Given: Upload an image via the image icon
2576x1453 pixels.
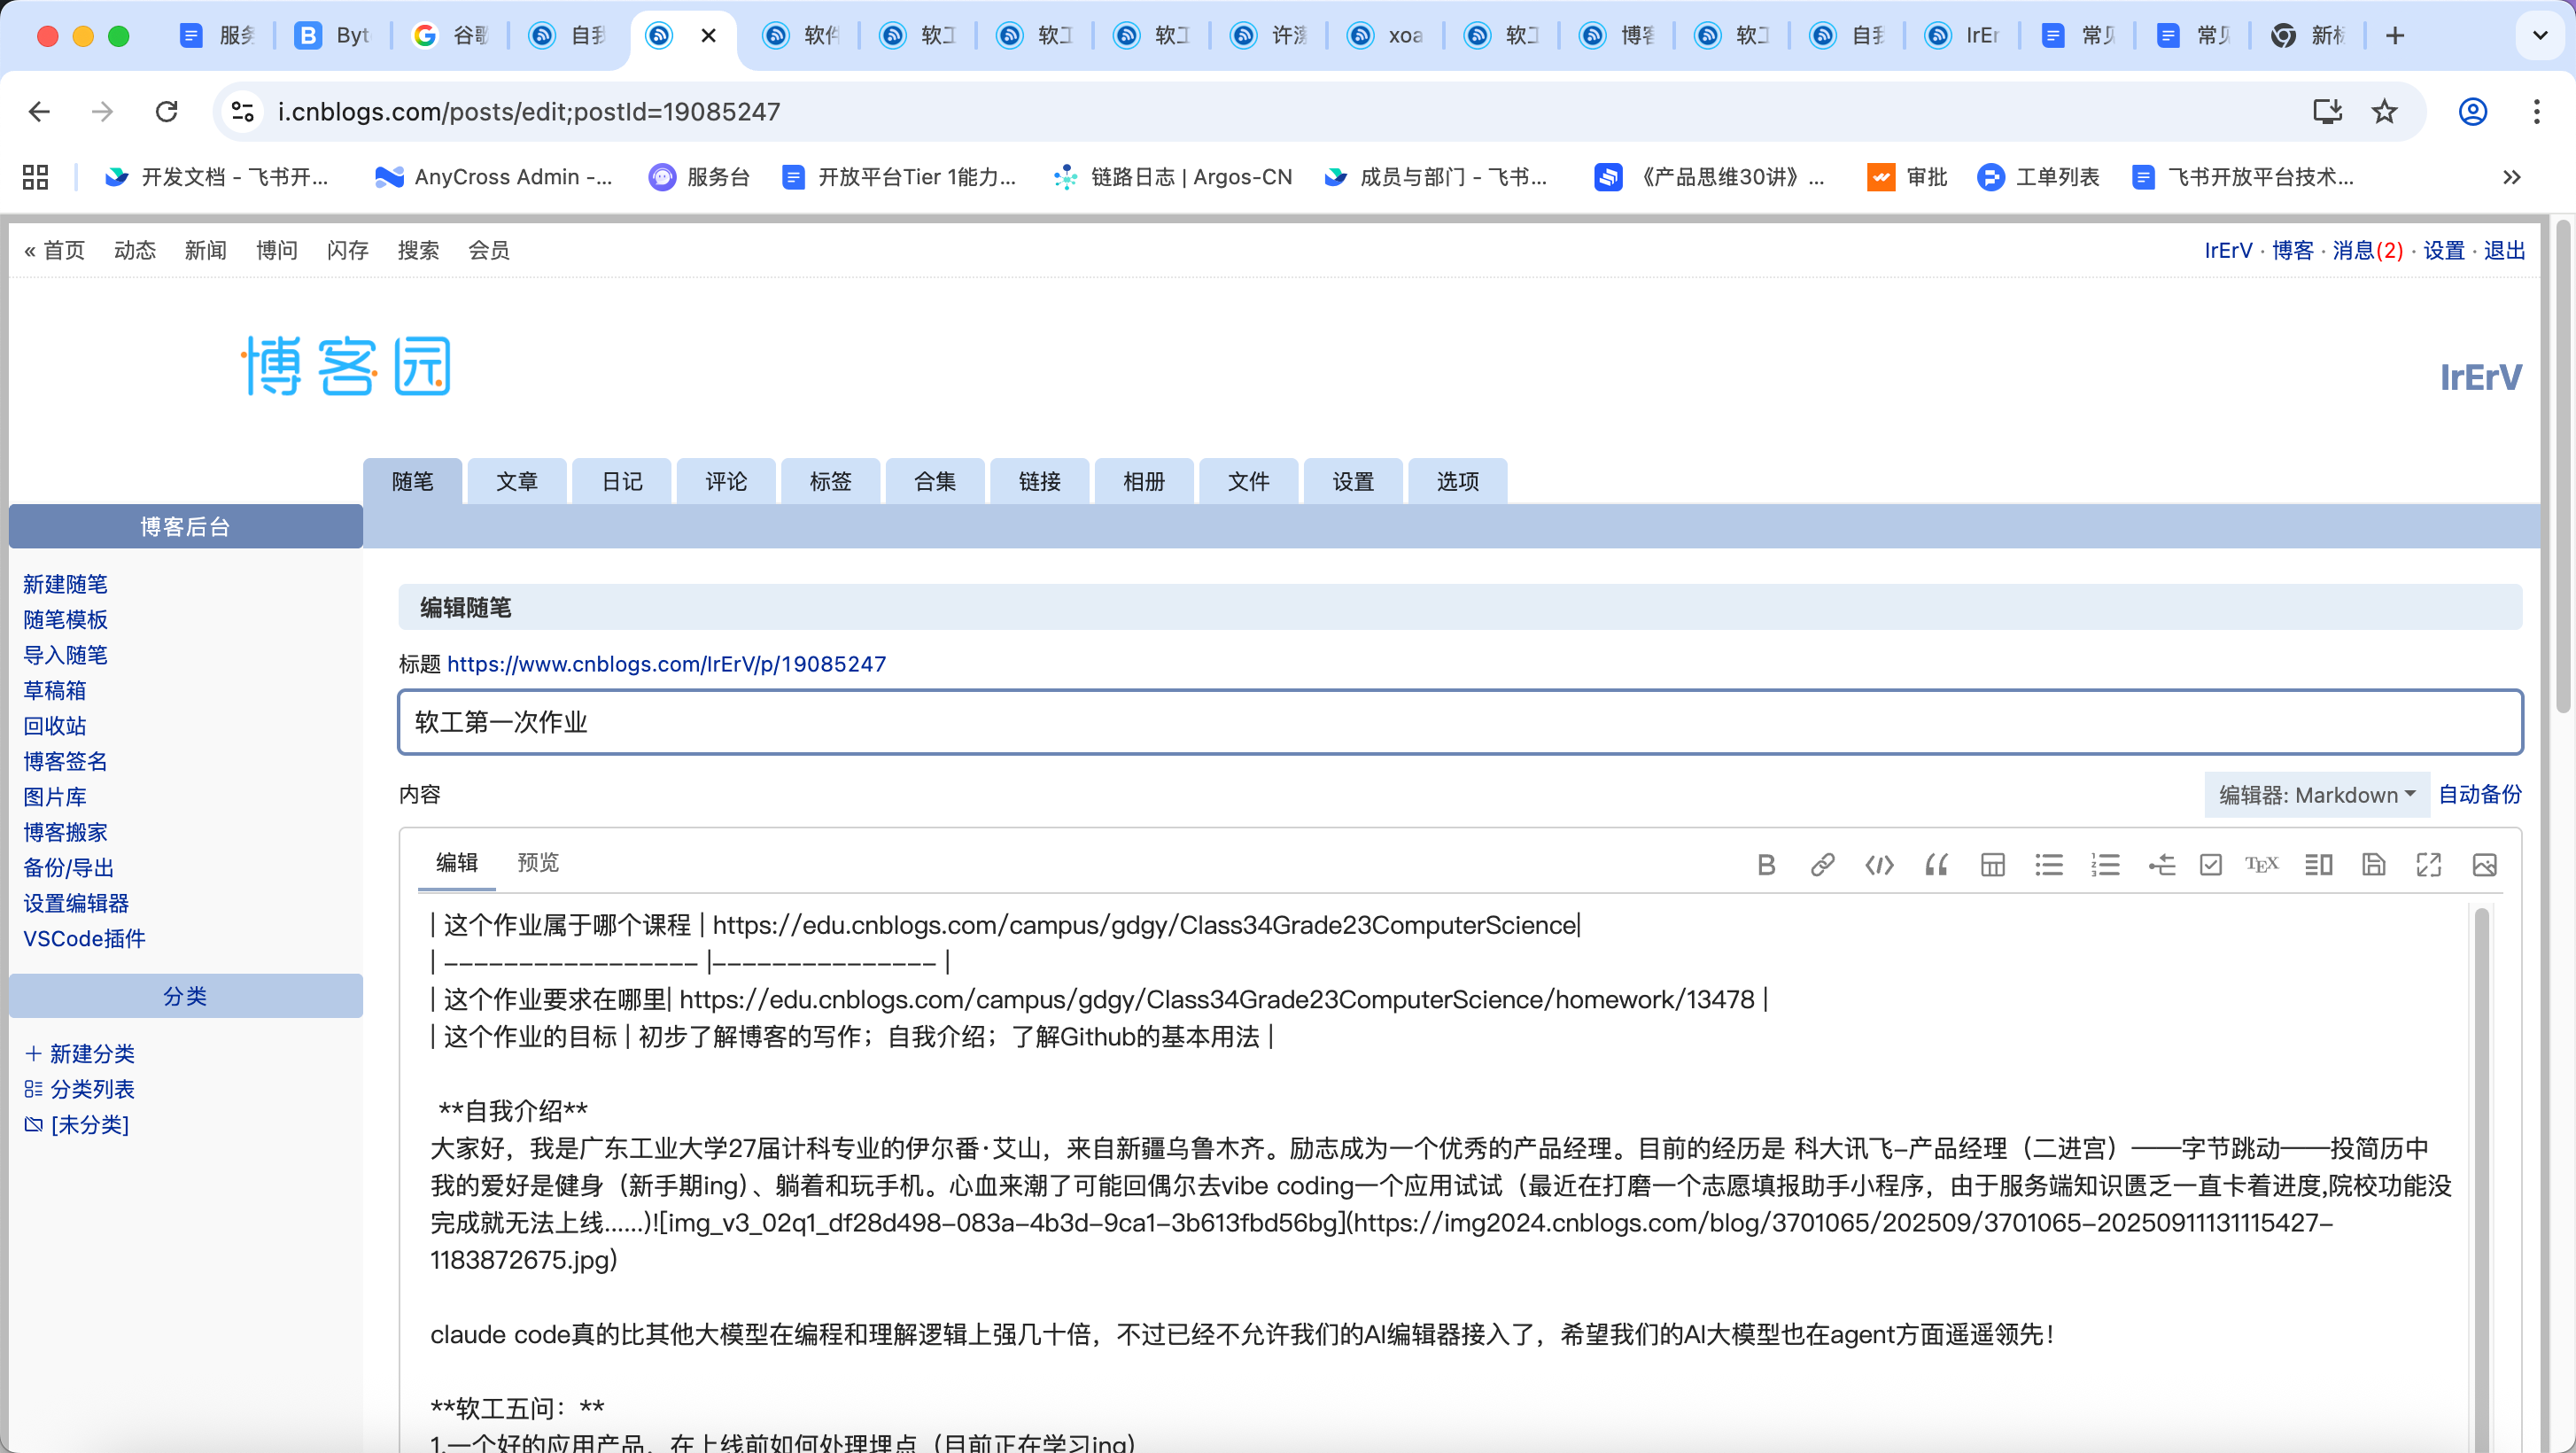Looking at the screenshot, I should click(x=2485, y=865).
